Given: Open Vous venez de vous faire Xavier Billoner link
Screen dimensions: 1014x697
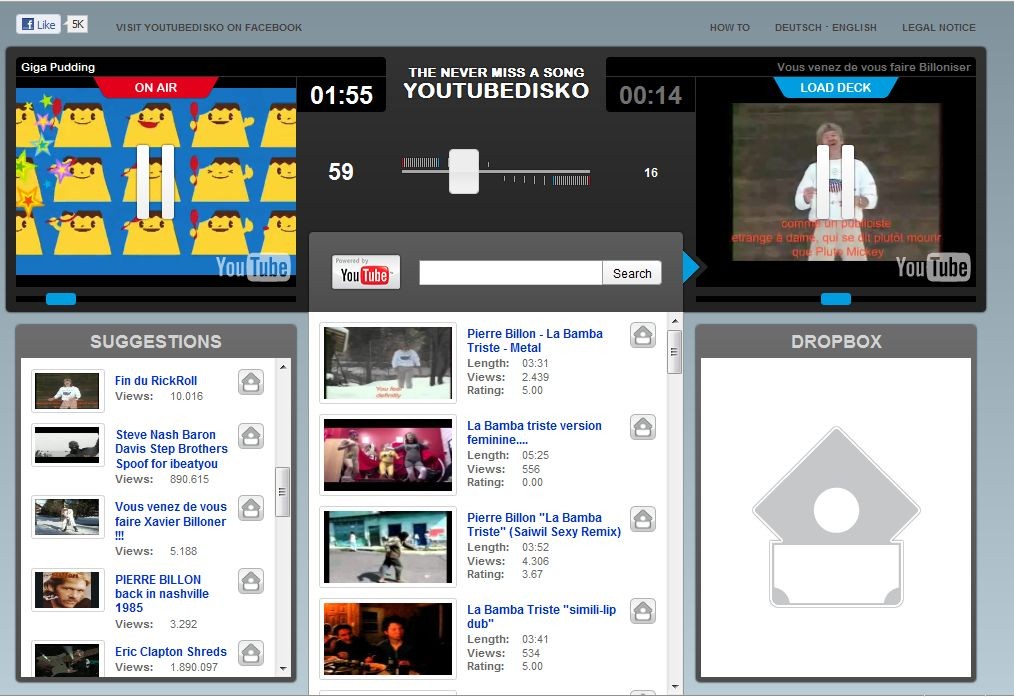Looking at the screenshot, I should pos(171,520).
